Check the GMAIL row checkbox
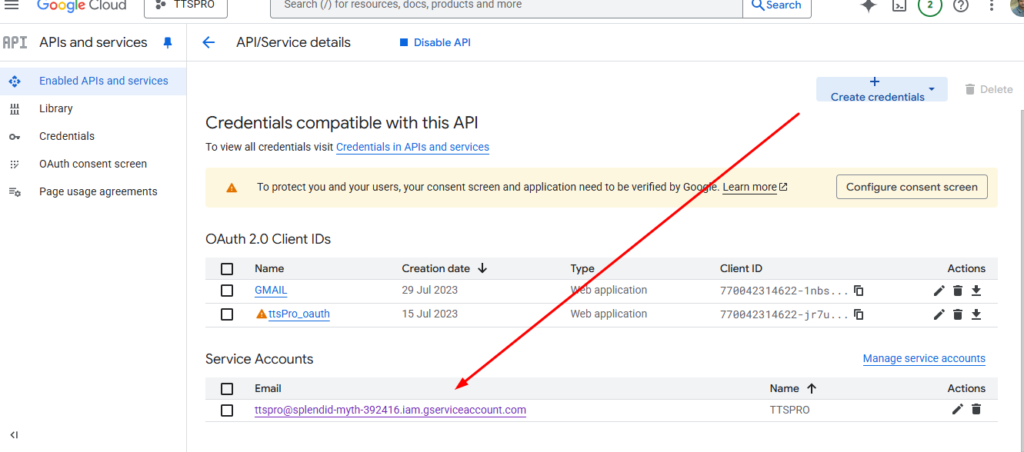Image resolution: width=1024 pixels, height=452 pixels. (227, 291)
